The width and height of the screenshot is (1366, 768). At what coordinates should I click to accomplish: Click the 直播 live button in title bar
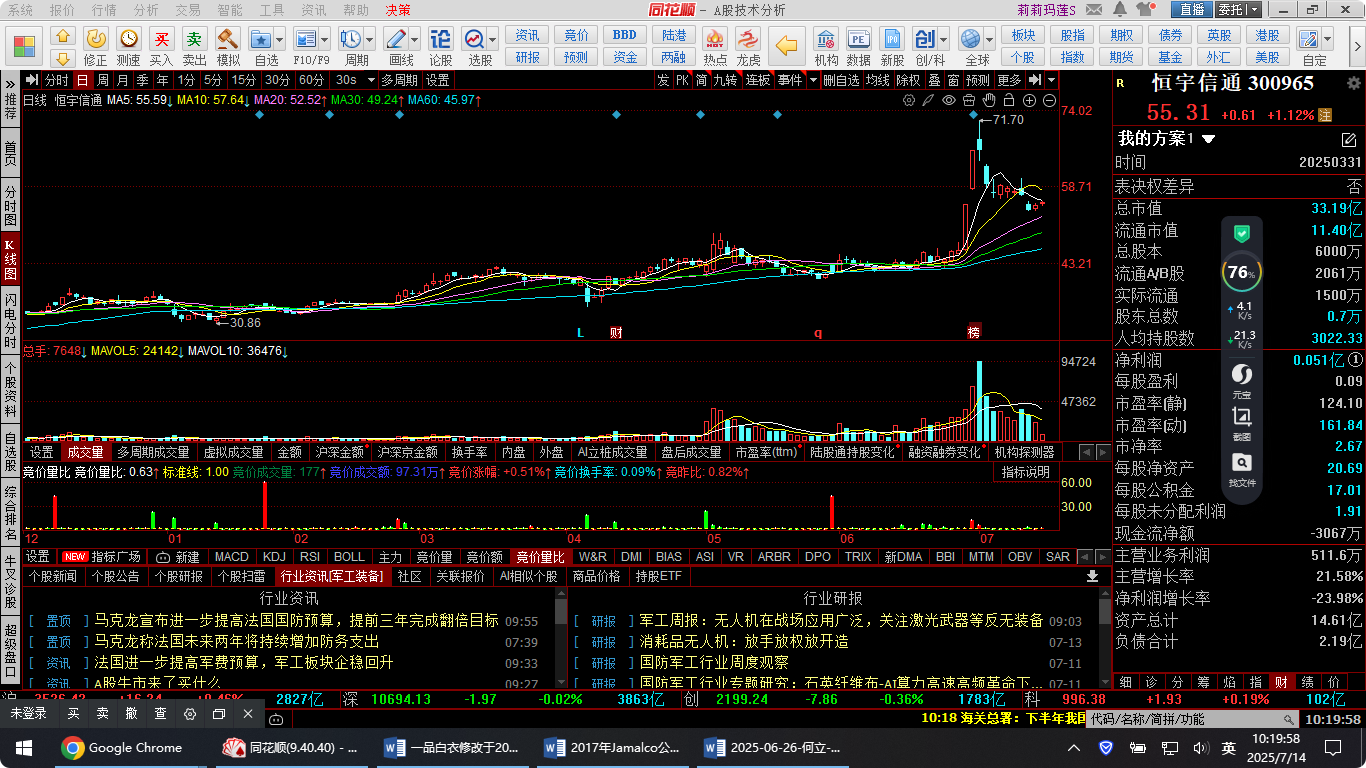coord(1192,10)
